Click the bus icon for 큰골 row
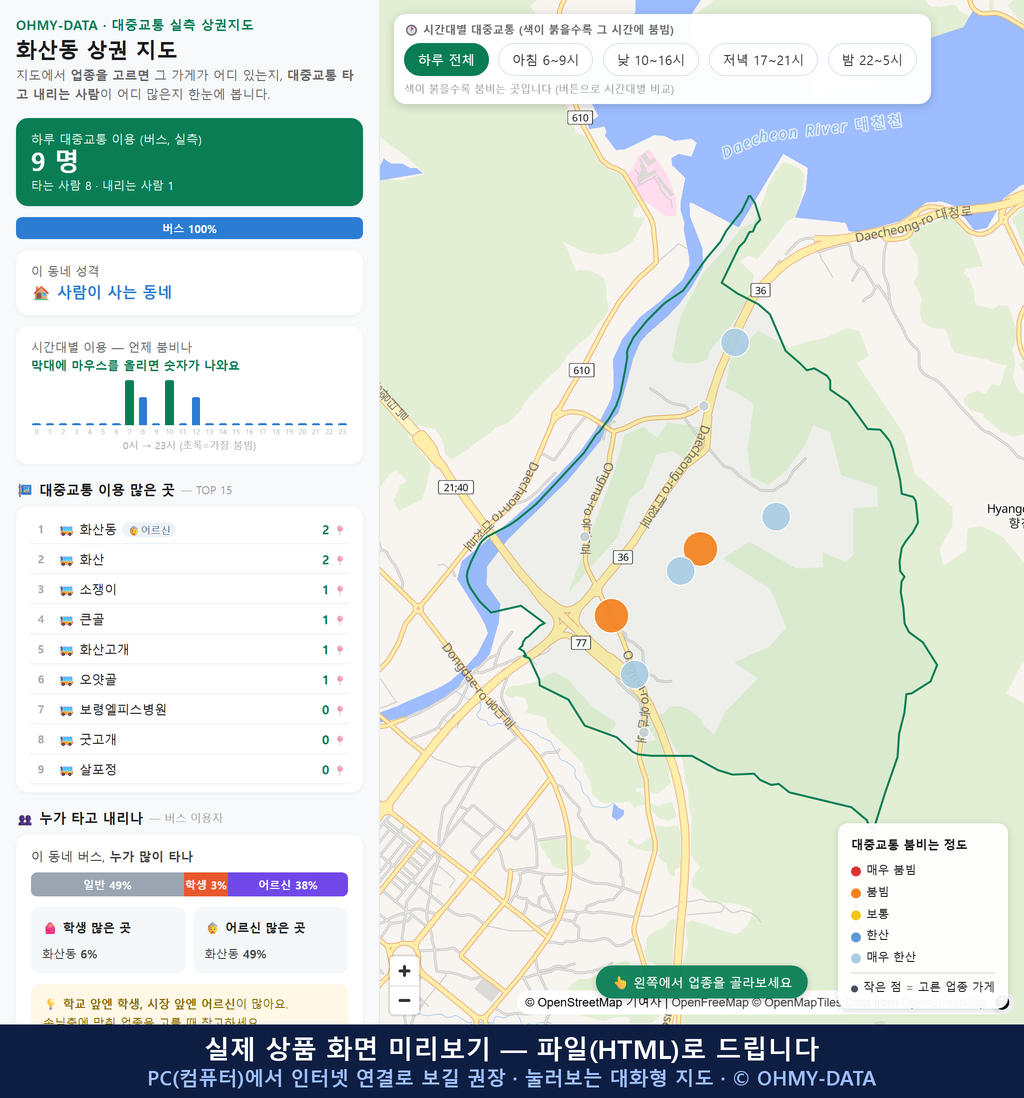The image size is (1024, 1098). 67,620
